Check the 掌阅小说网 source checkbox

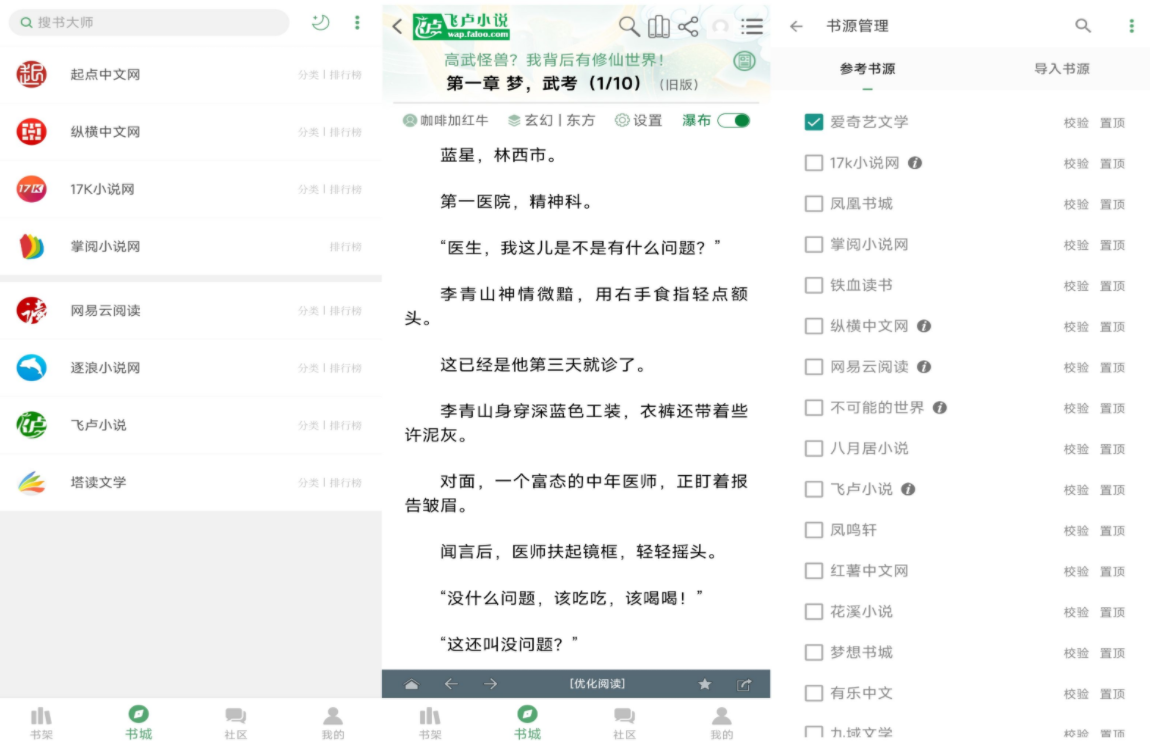tap(813, 244)
